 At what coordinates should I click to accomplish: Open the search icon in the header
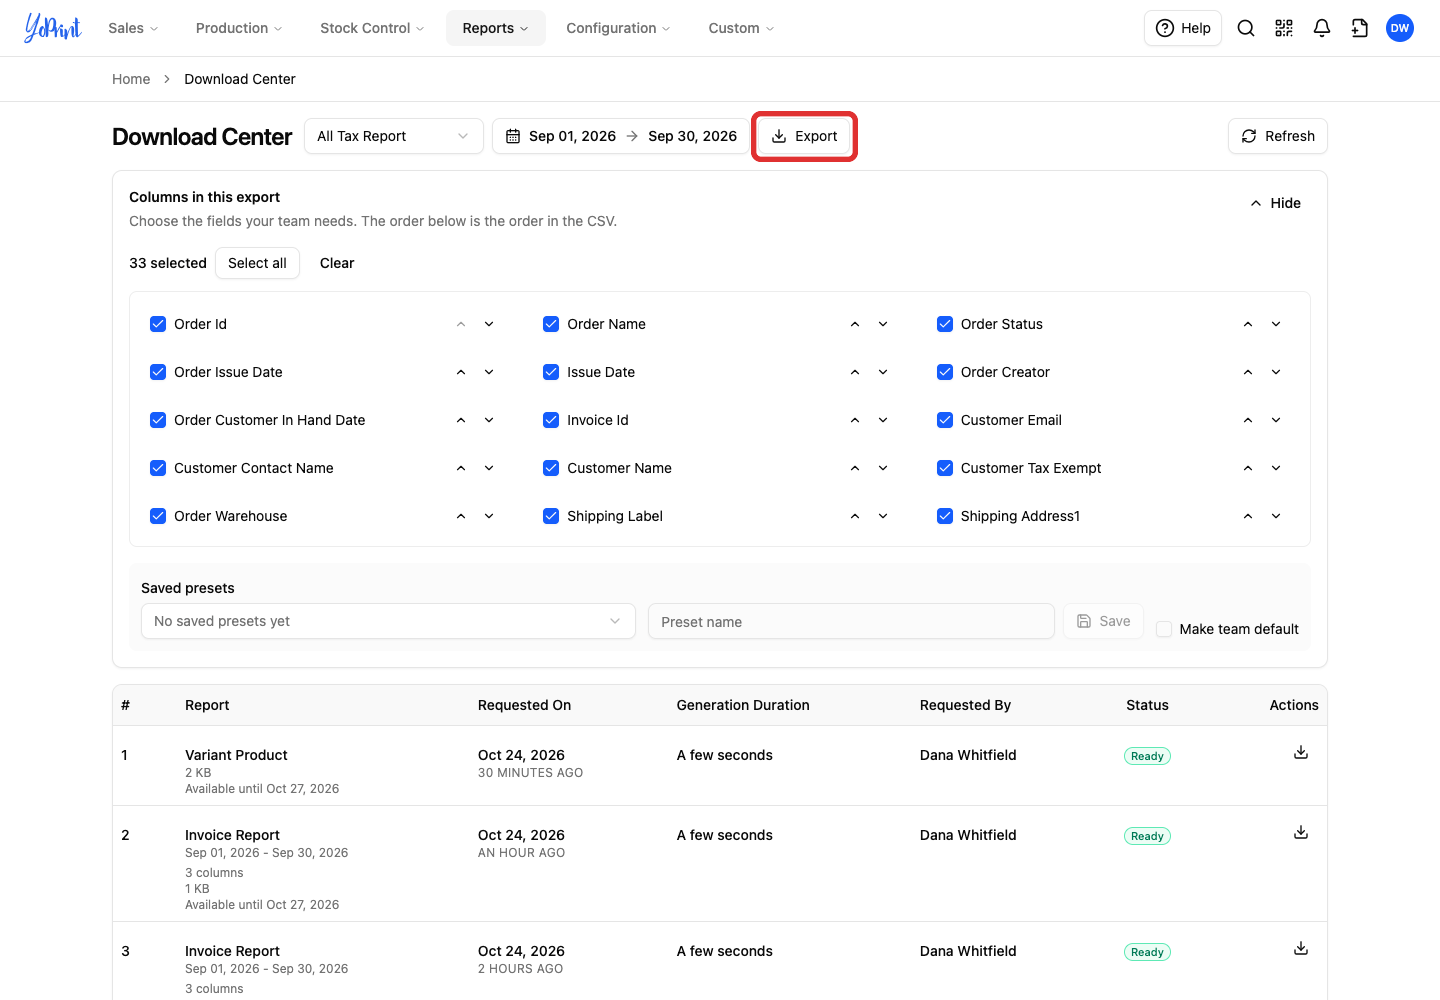point(1246,28)
